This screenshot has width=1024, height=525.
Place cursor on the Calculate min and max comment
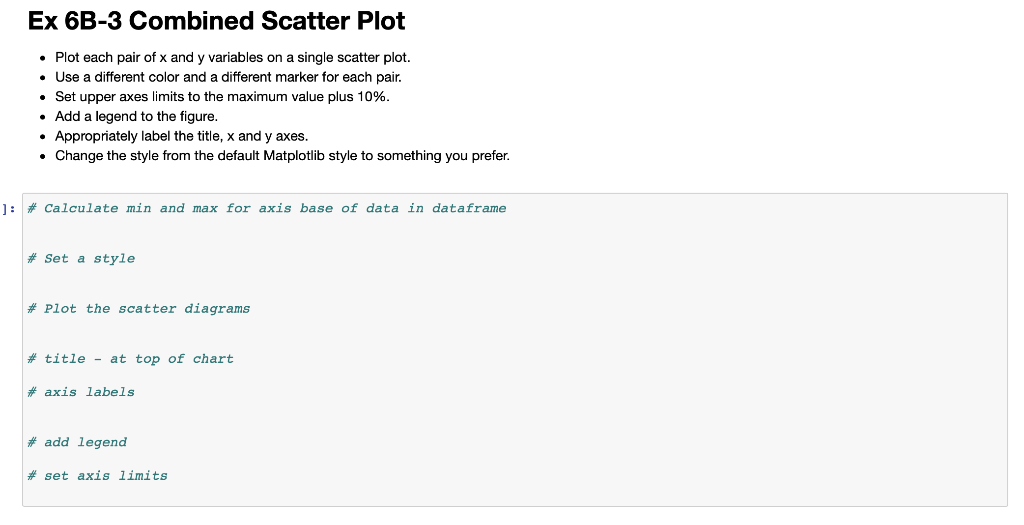267,208
